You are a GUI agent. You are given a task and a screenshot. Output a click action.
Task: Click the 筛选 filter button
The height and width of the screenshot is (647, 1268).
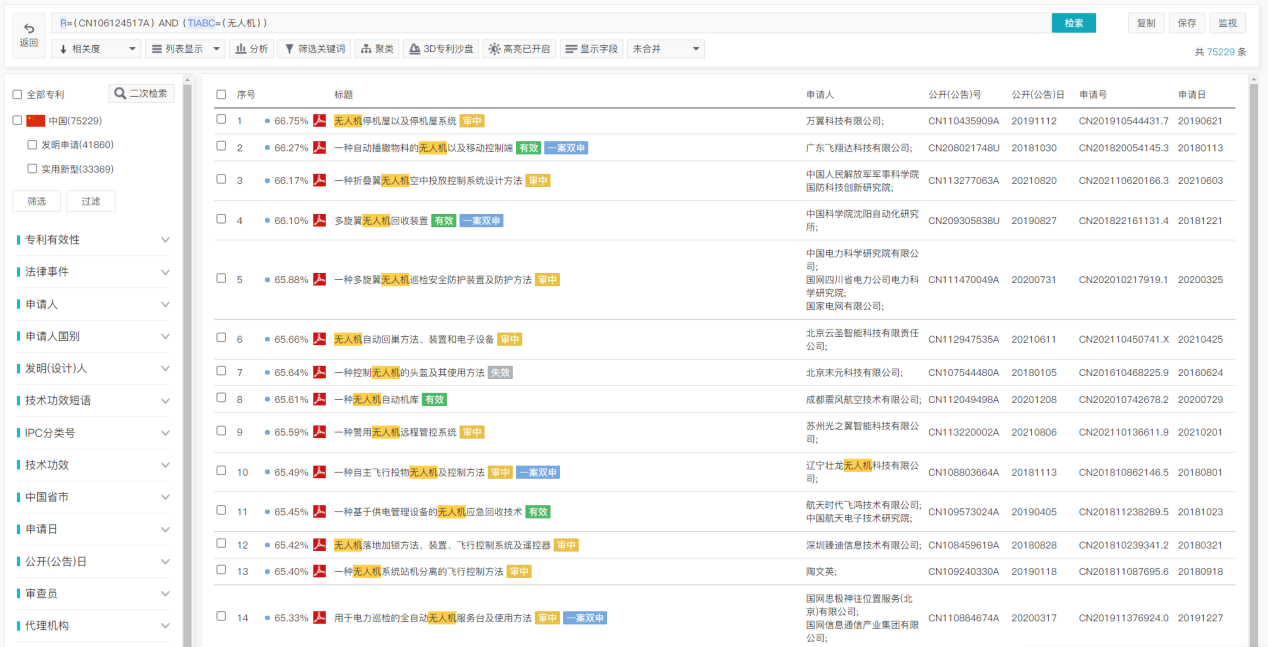coord(36,201)
